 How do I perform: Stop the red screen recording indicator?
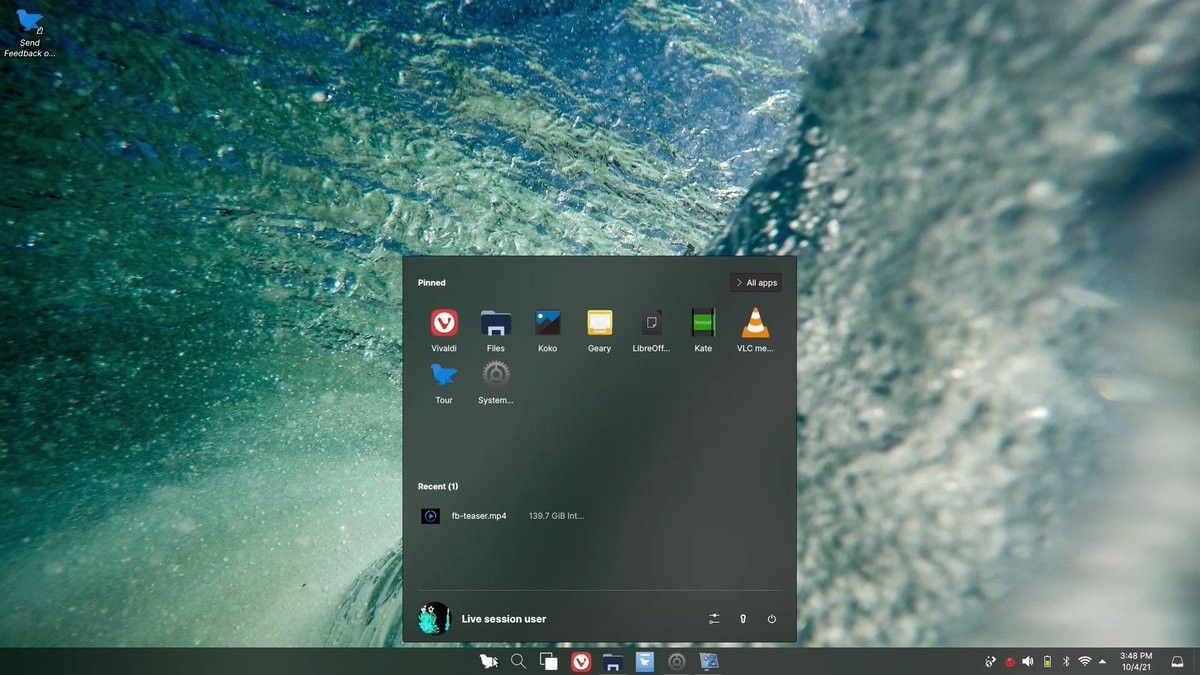point(1008,661)
